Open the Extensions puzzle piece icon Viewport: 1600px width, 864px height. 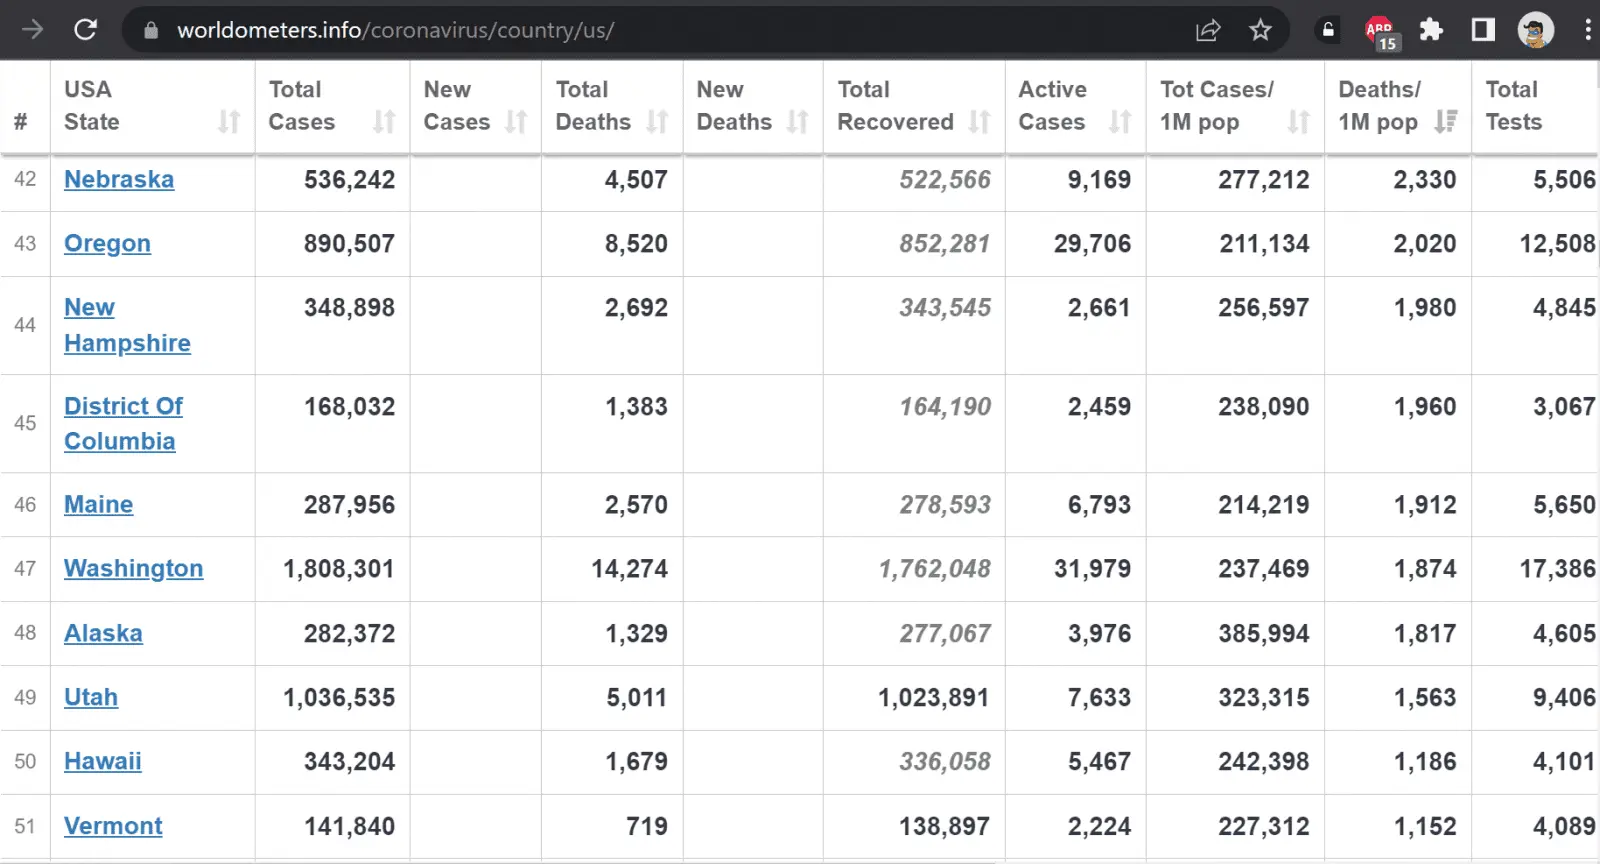click(1431, 30)
